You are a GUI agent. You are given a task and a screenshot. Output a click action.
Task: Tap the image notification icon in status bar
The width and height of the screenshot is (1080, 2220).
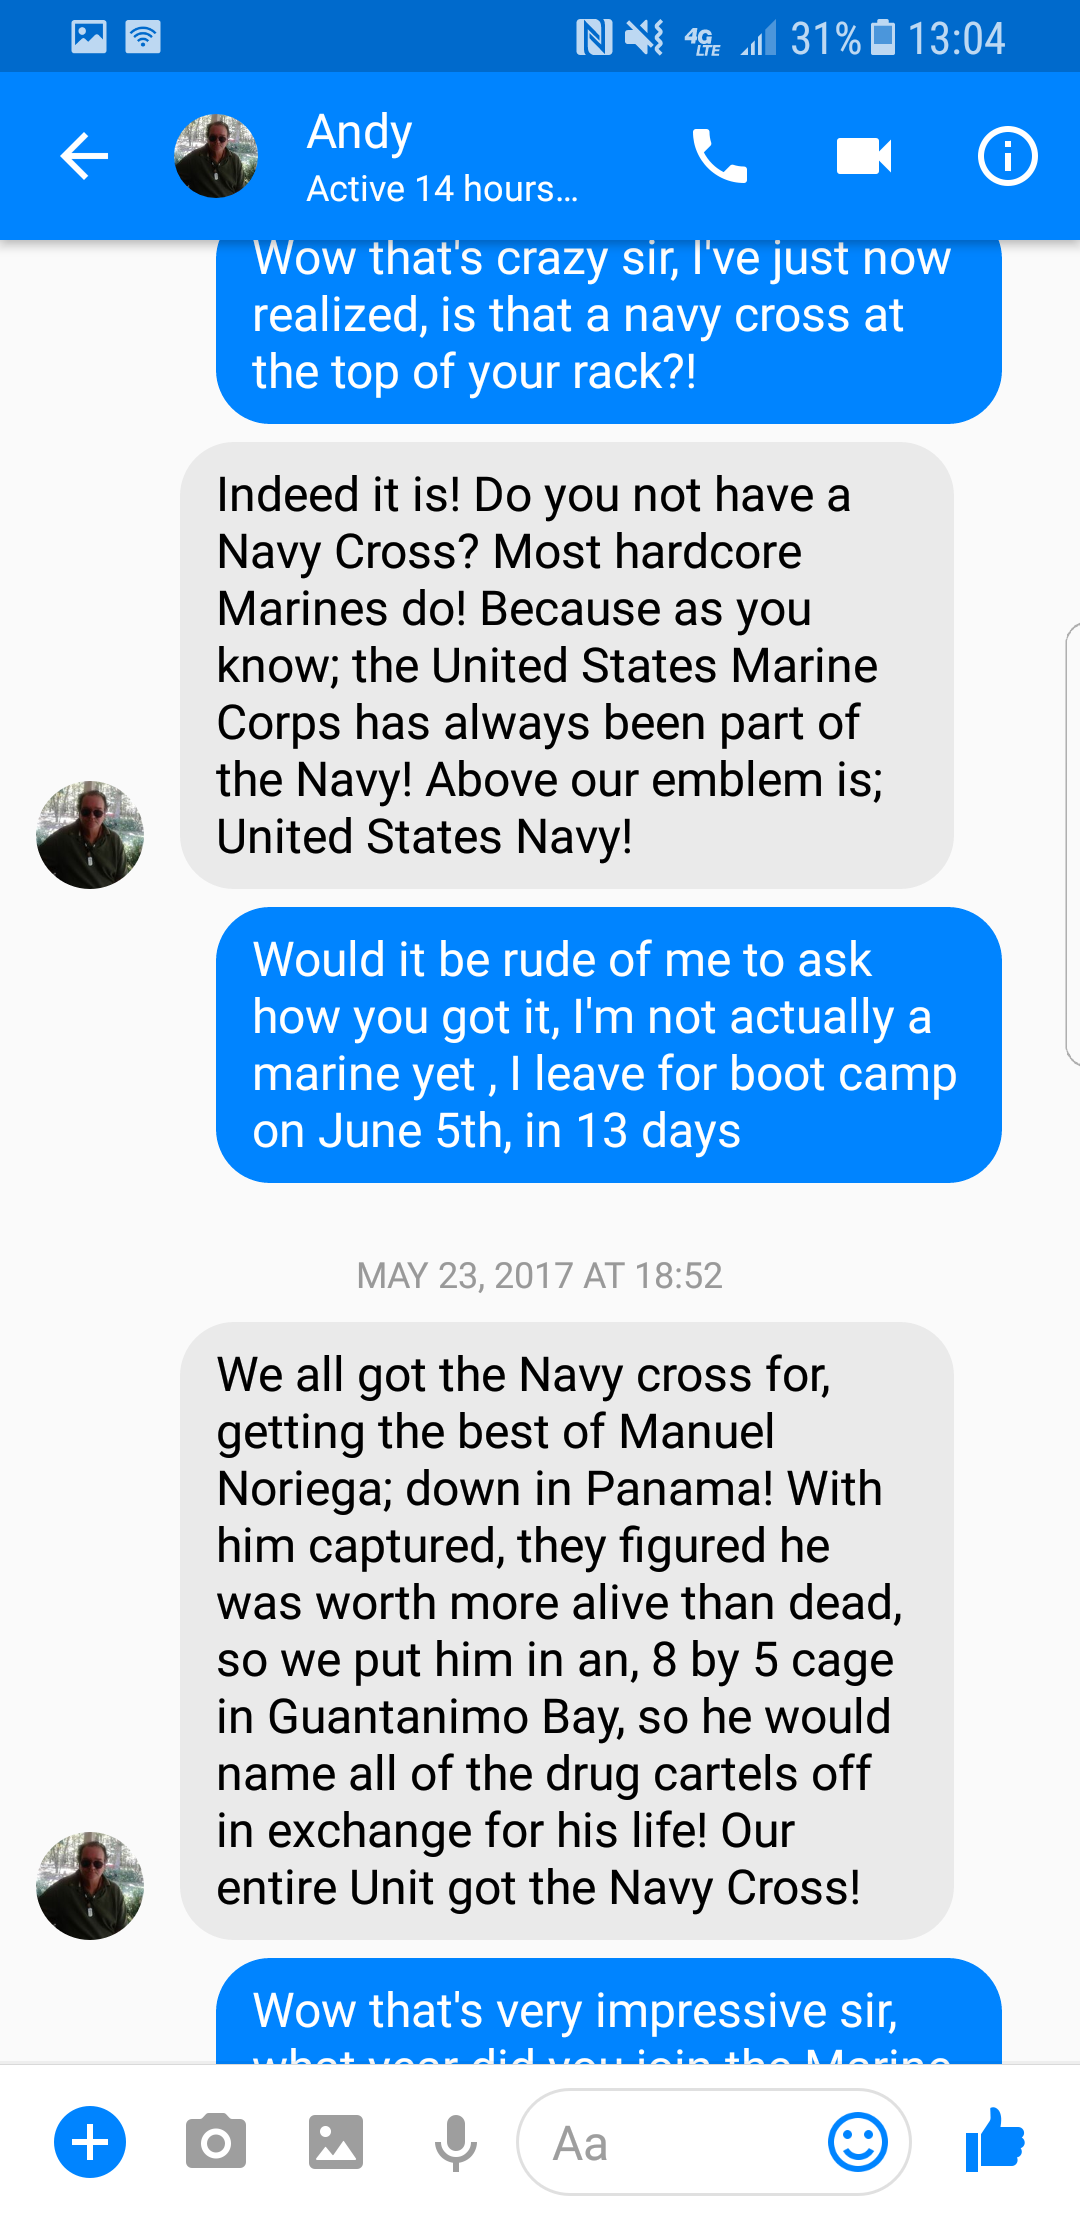[89, 37]
